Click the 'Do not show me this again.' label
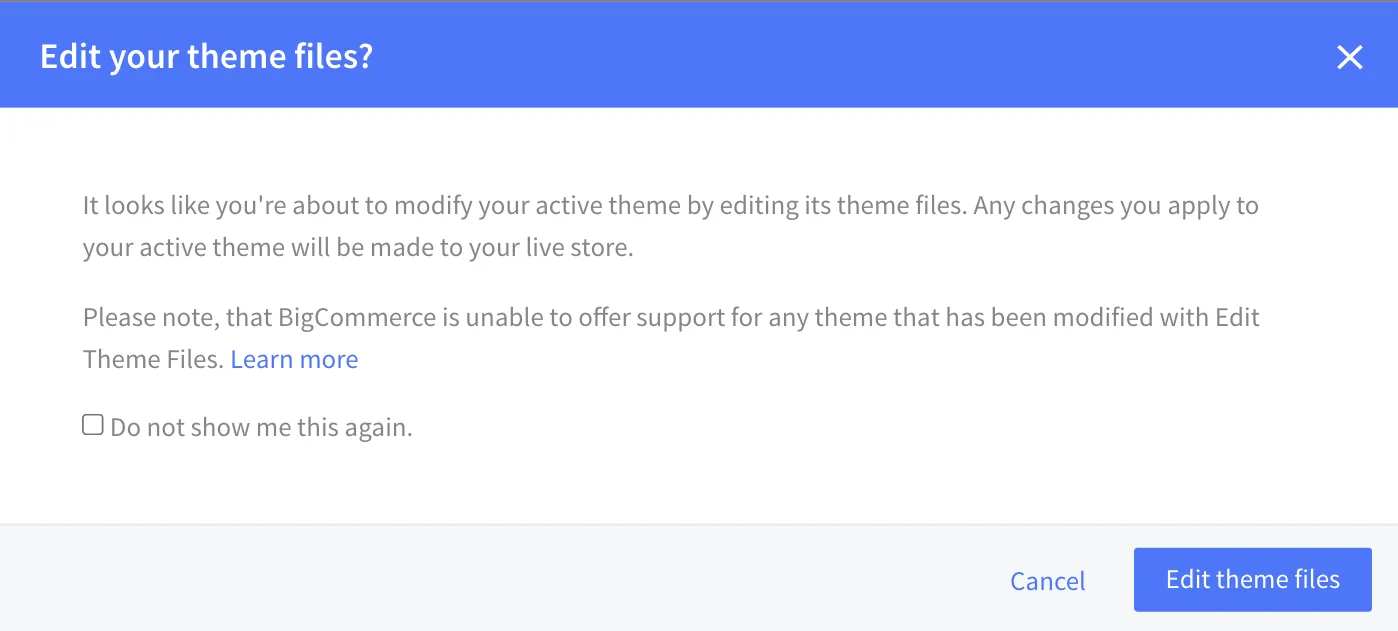 point(261,428)
